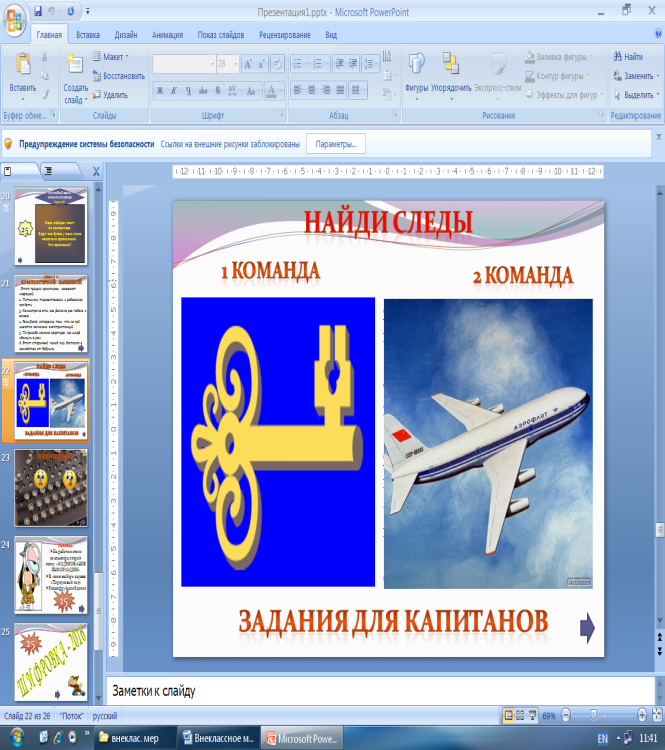665x750 pixels.
Task: Click the font color A swatch
Action: coord(271,90)
